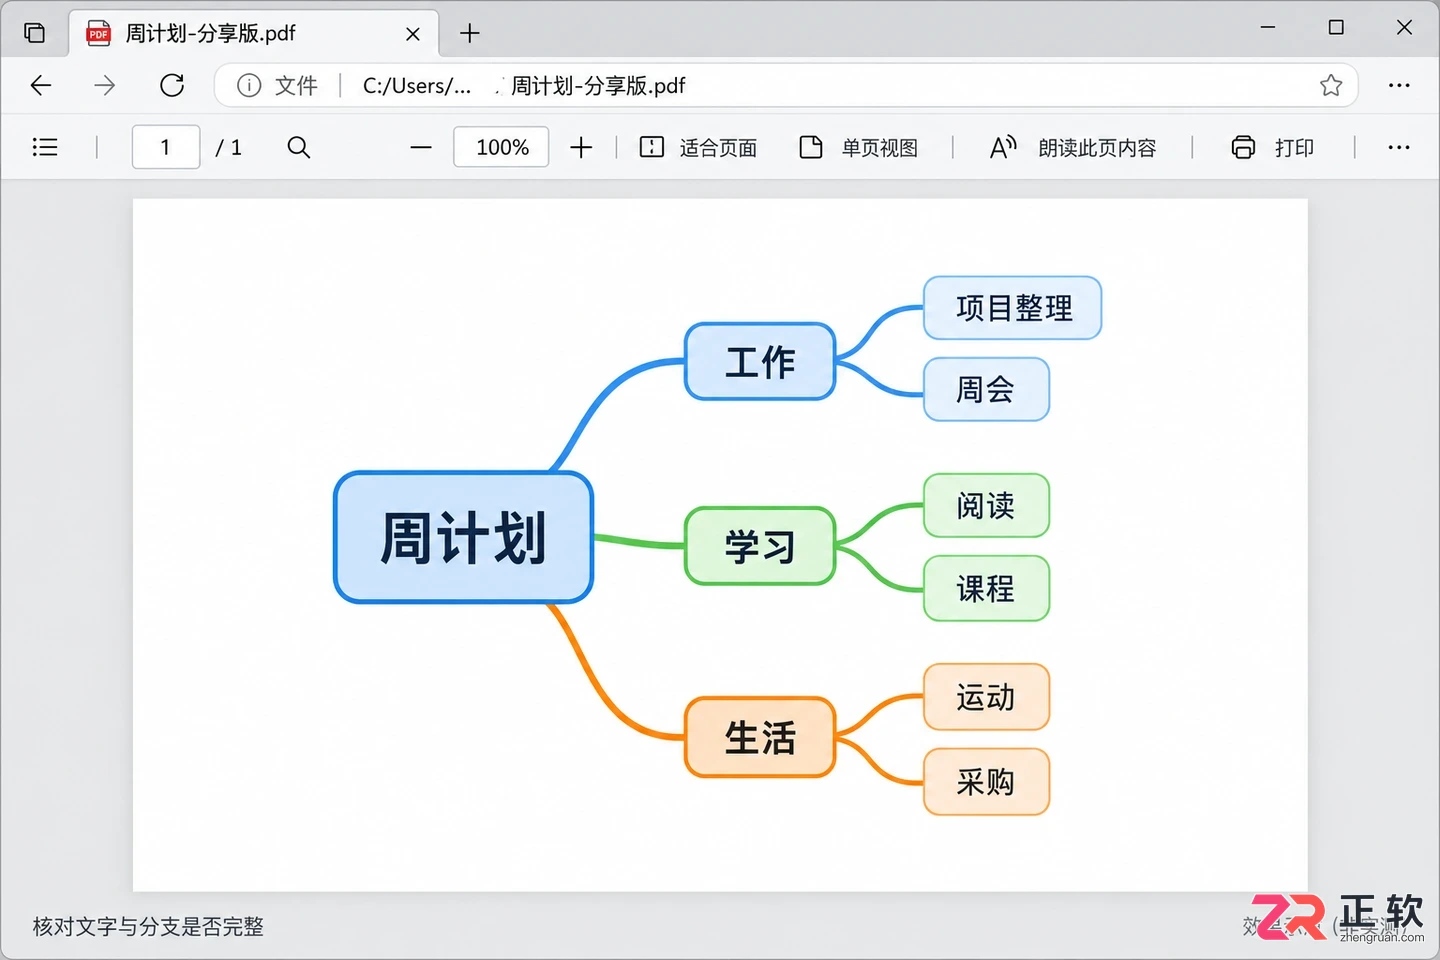Open the tab actions icon in title bar
Image resolution: width=1440 pixels, height=960 pixels.
[35, 33]
